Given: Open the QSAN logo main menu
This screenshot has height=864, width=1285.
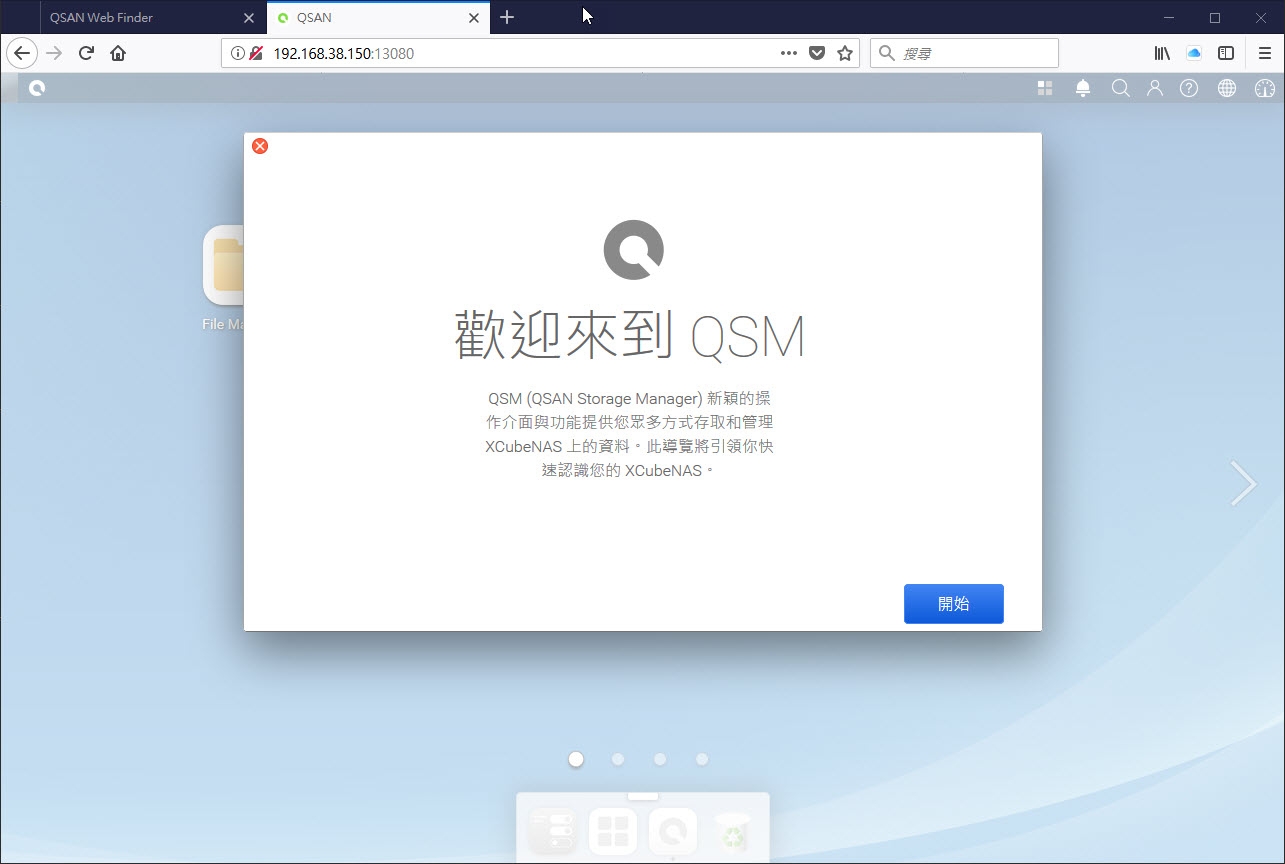Looking at the screenshot, I should tap(37, 88).
